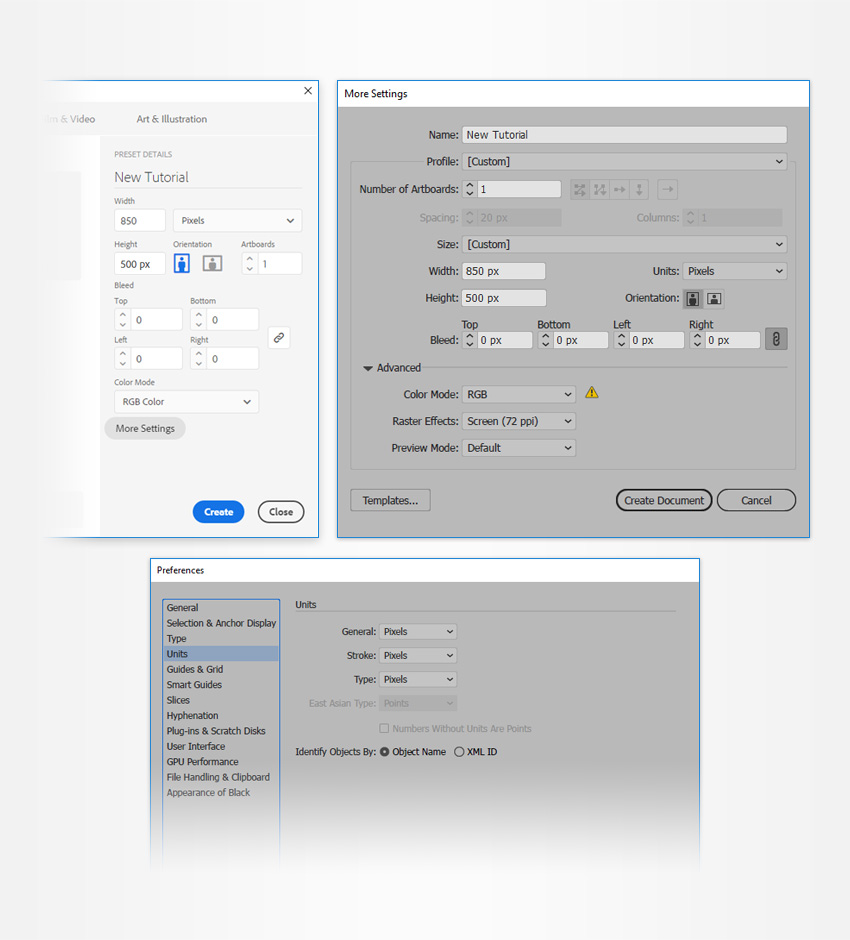
Task: Click the Grid by Row artboard layout icon
Action: point(580,189)
